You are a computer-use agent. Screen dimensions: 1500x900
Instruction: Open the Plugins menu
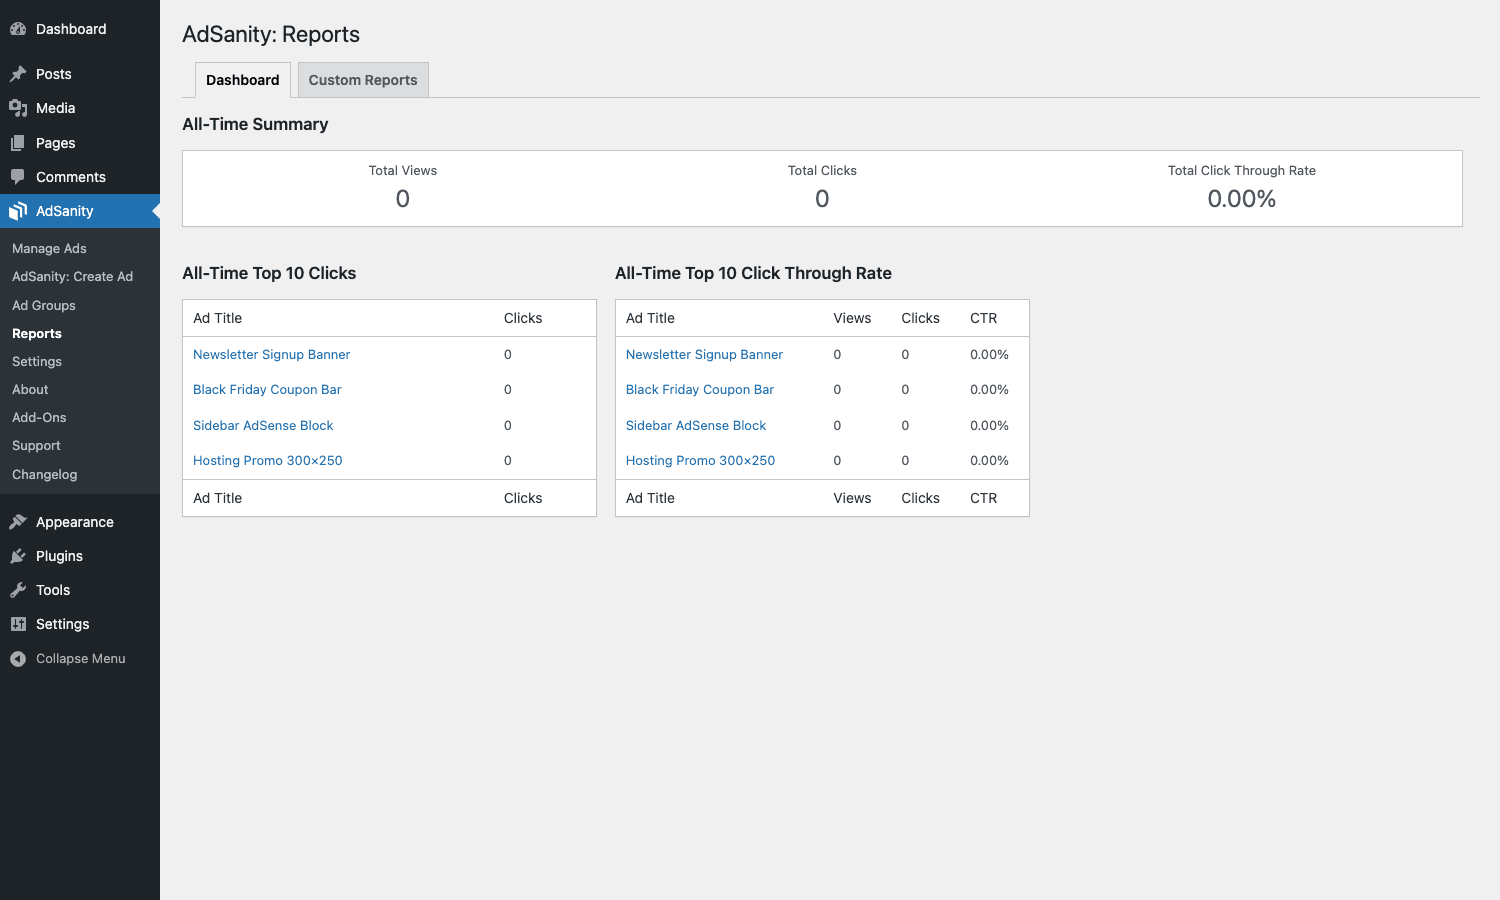click(x=59, y=556)
